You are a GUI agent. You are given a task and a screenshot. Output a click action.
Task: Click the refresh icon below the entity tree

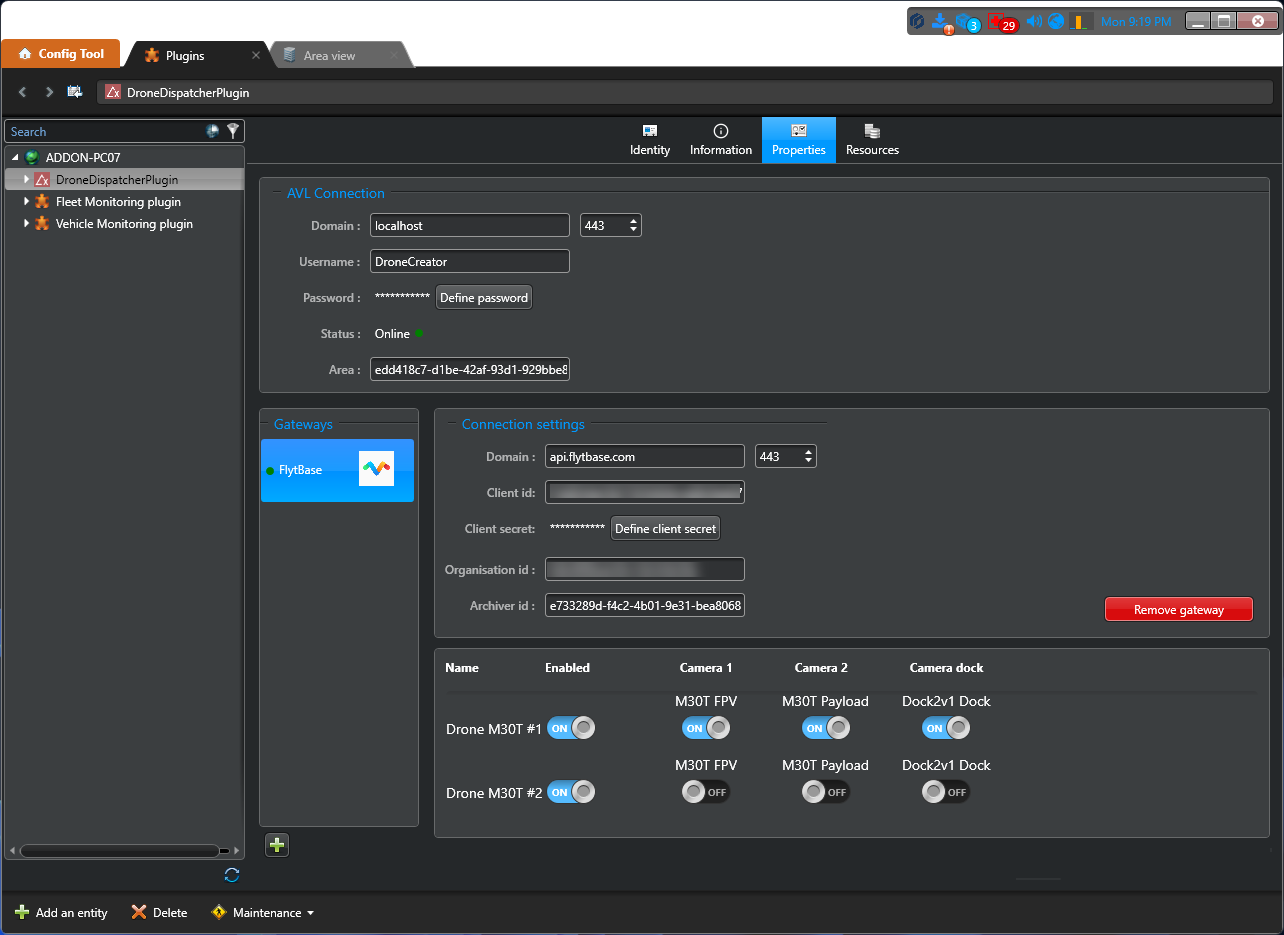pyautogui.click(x=232, y=875)
